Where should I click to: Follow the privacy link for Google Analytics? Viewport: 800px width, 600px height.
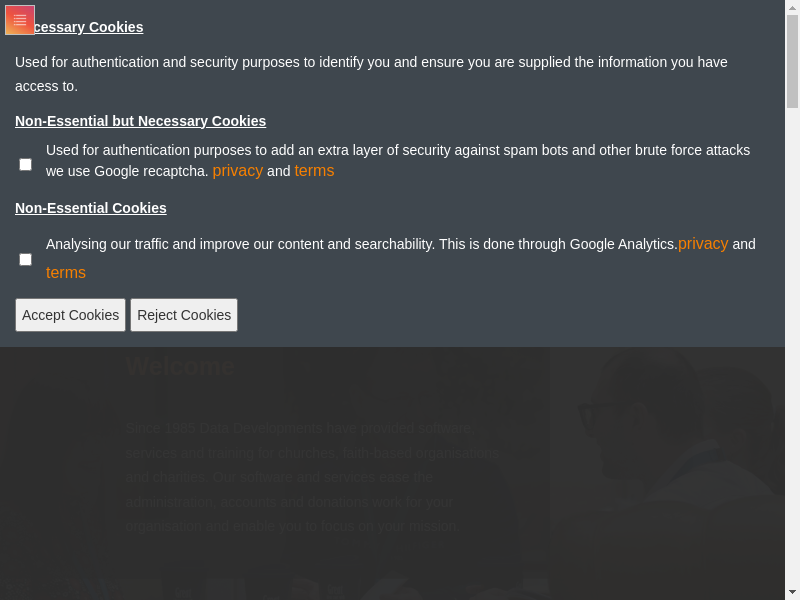click(x=703, y=244)
